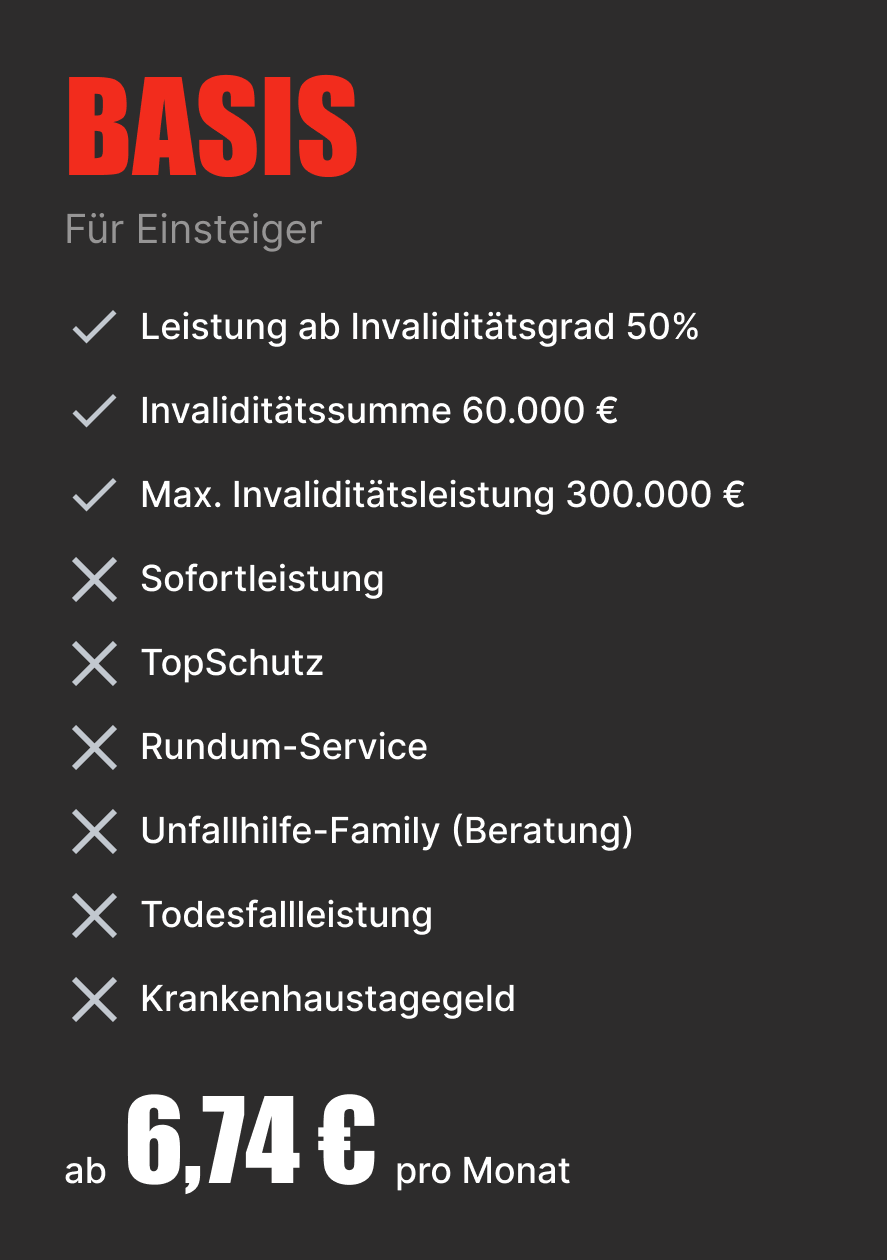Select the X icon beside Rundum-Service
This screenshot has width=887, height=1260.
point(95,747)
